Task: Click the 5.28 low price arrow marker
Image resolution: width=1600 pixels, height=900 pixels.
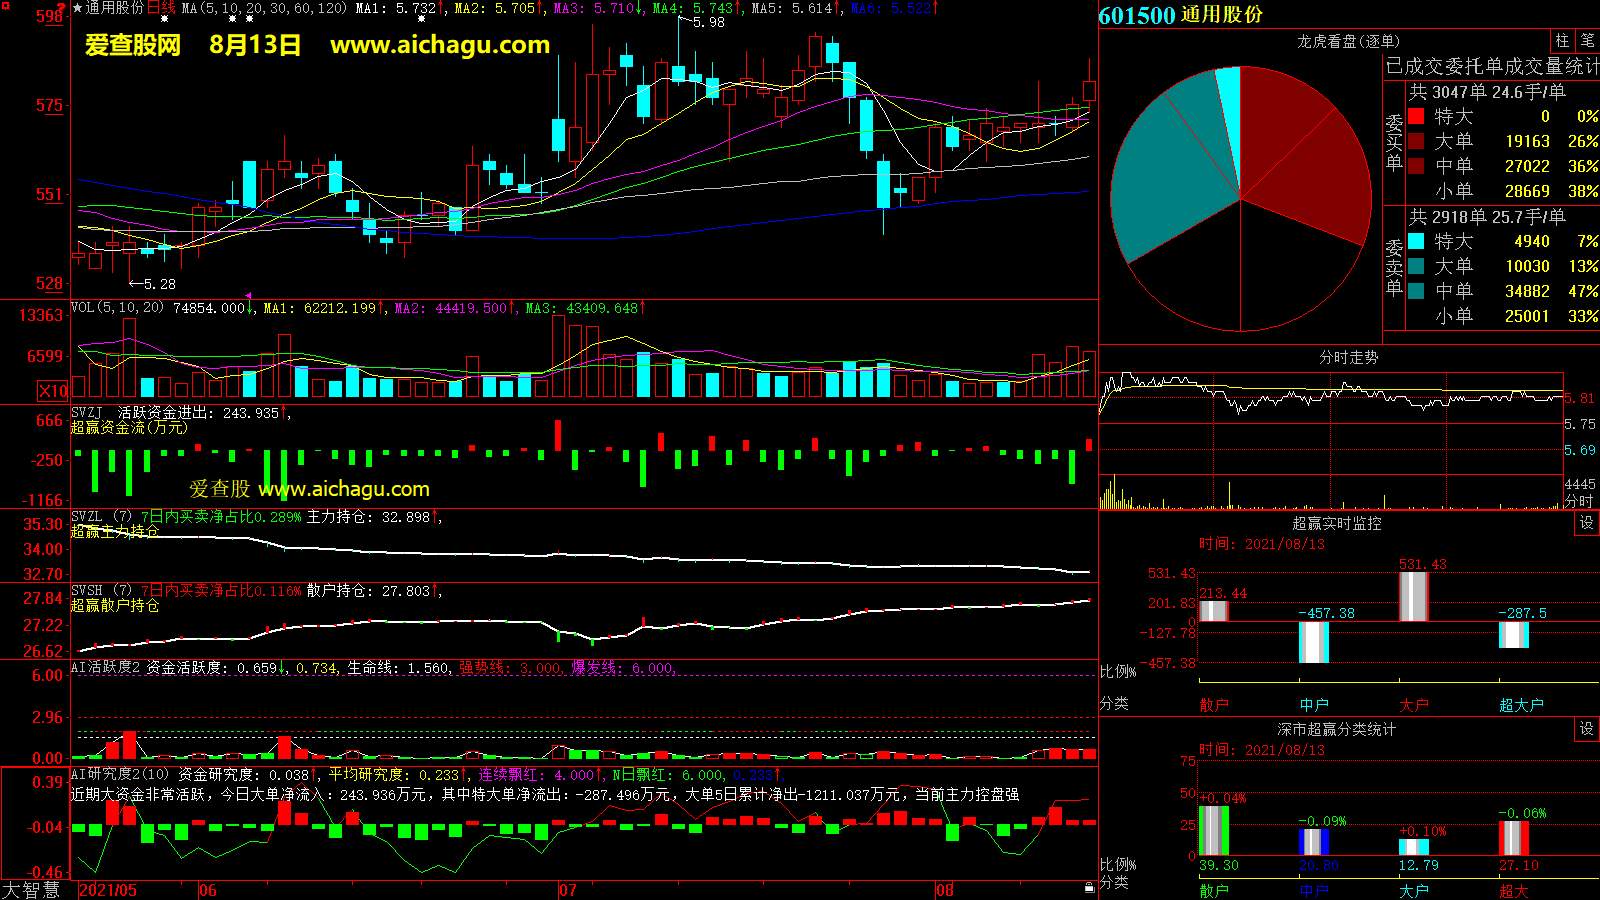Action: tap(152, 284)
